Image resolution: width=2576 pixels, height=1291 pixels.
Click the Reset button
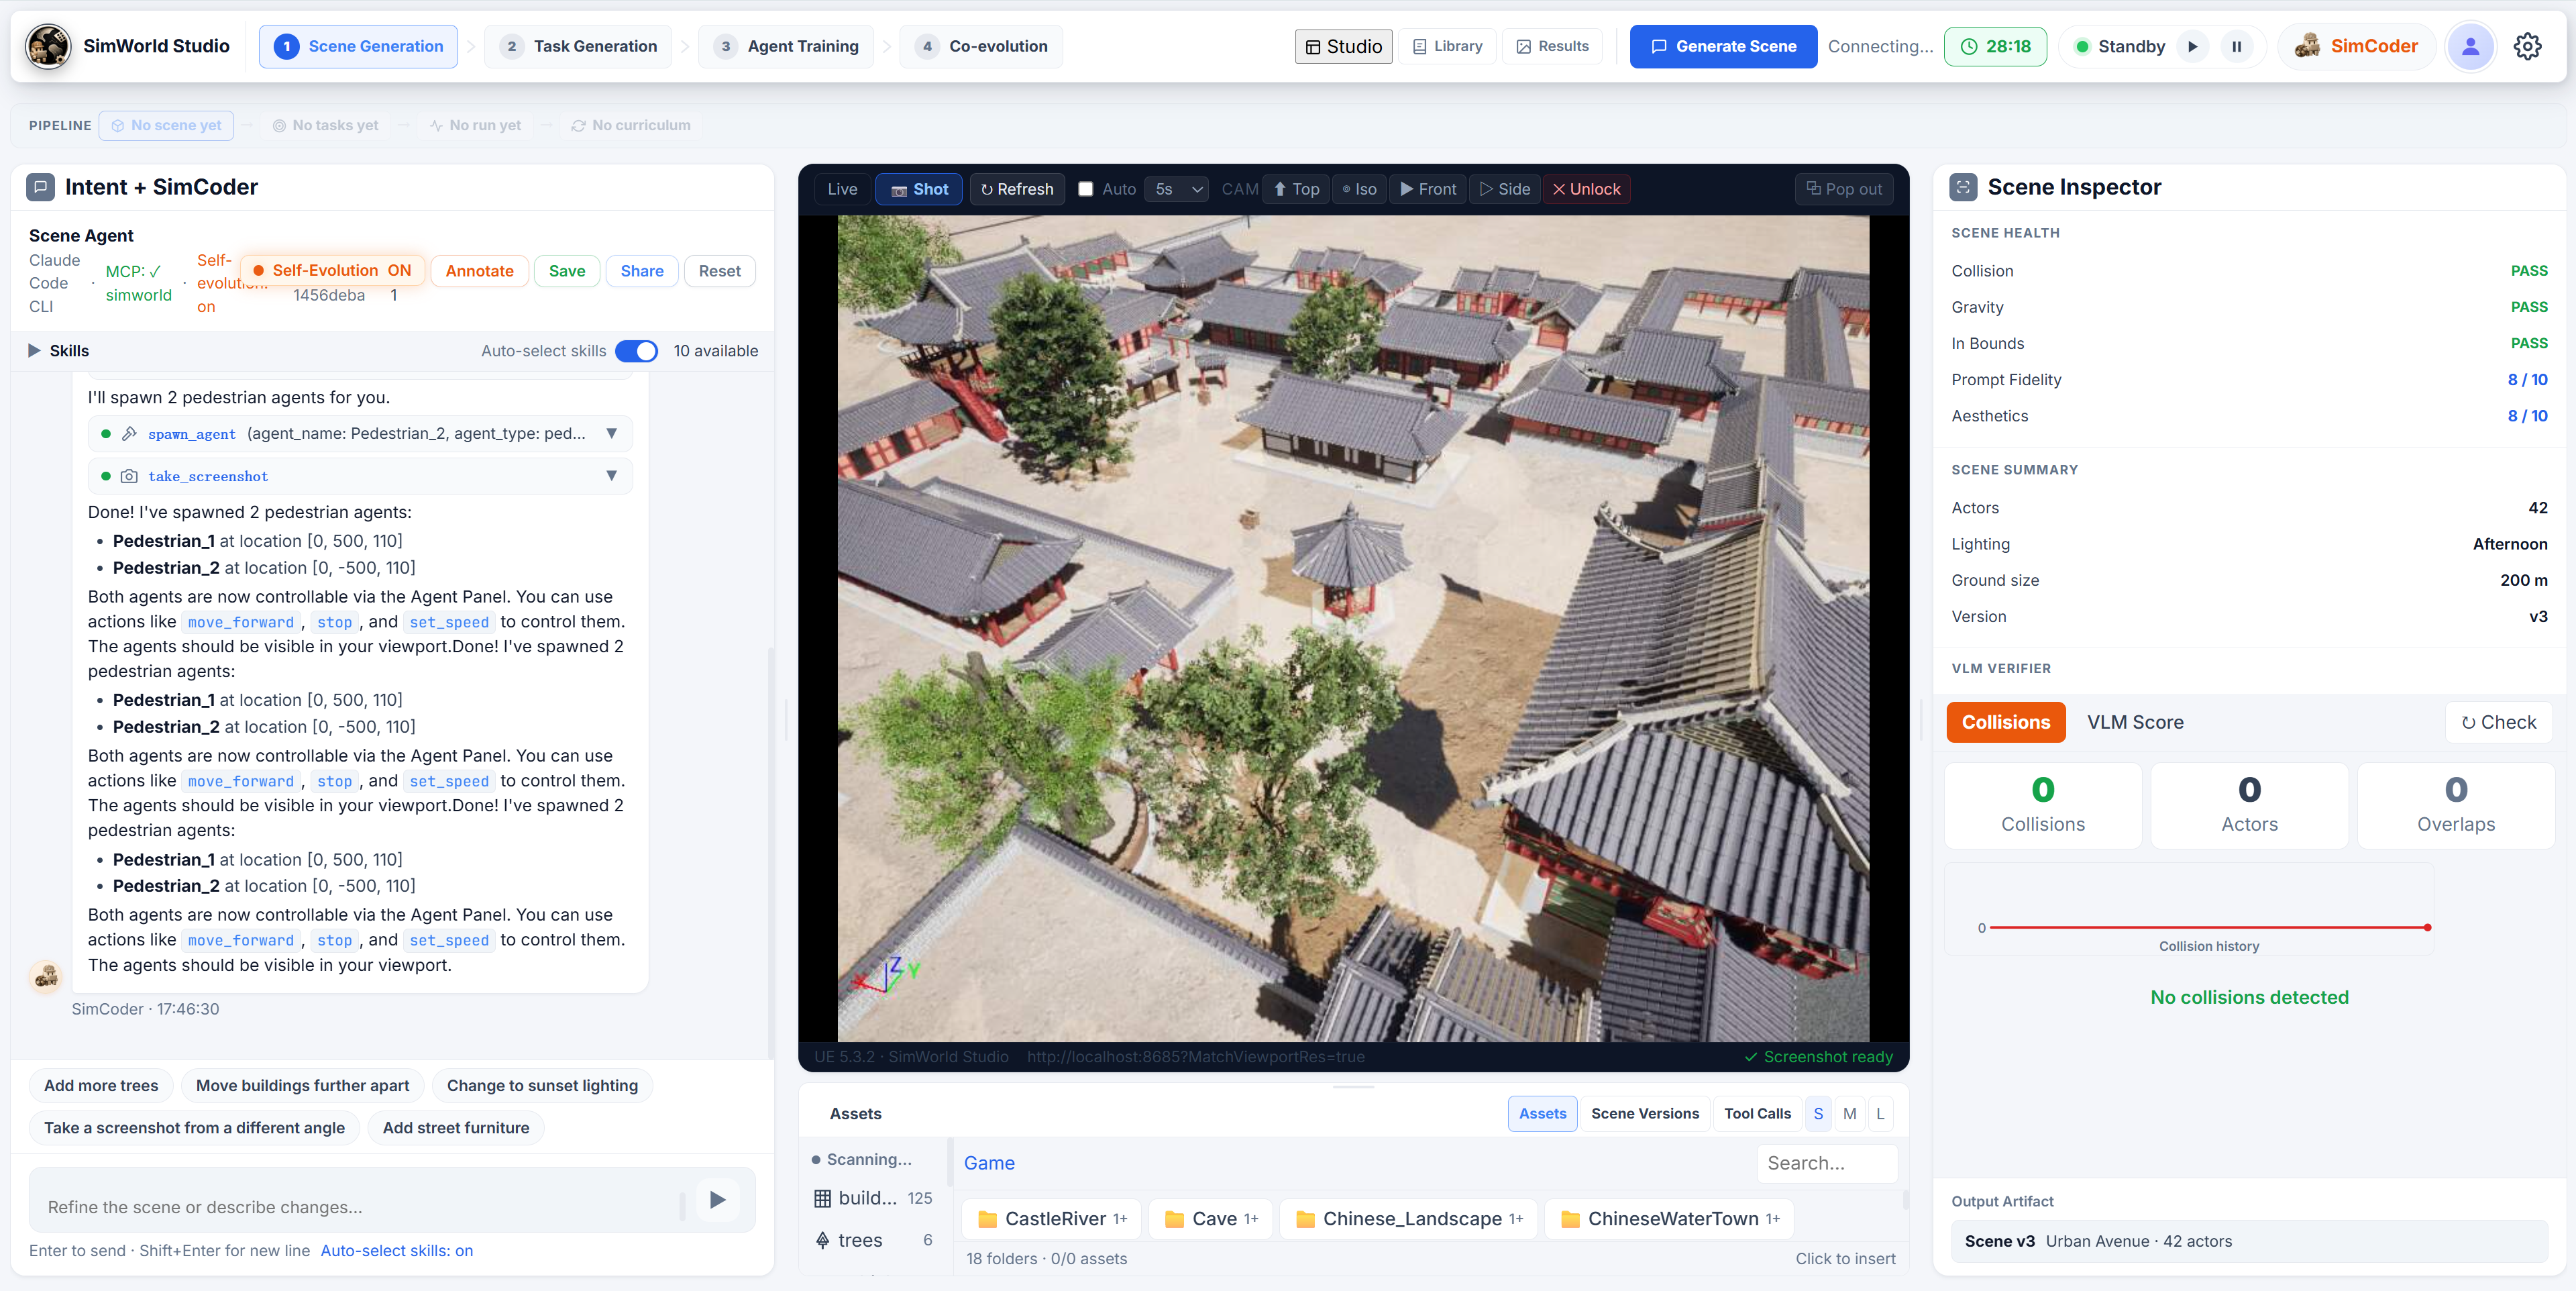coord(719,271)
